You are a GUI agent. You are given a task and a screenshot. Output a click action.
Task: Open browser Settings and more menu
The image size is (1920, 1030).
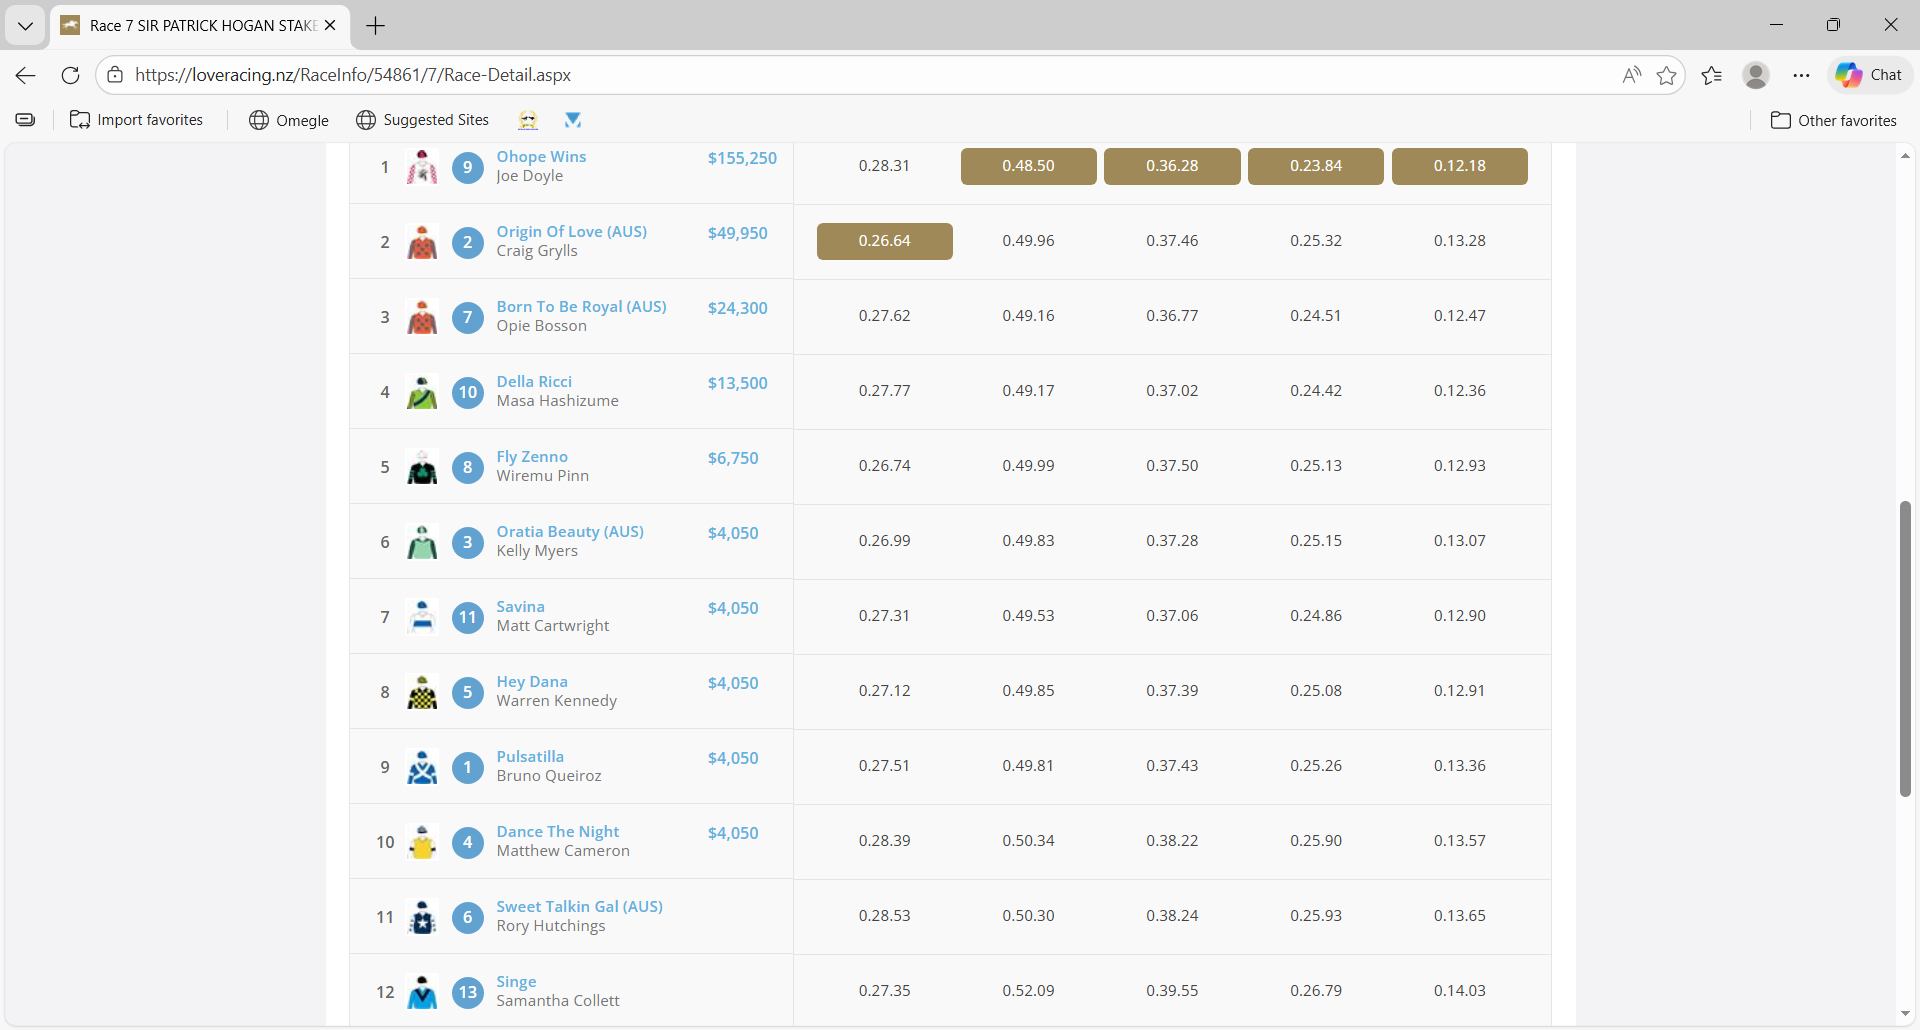tap(1802, 75)
